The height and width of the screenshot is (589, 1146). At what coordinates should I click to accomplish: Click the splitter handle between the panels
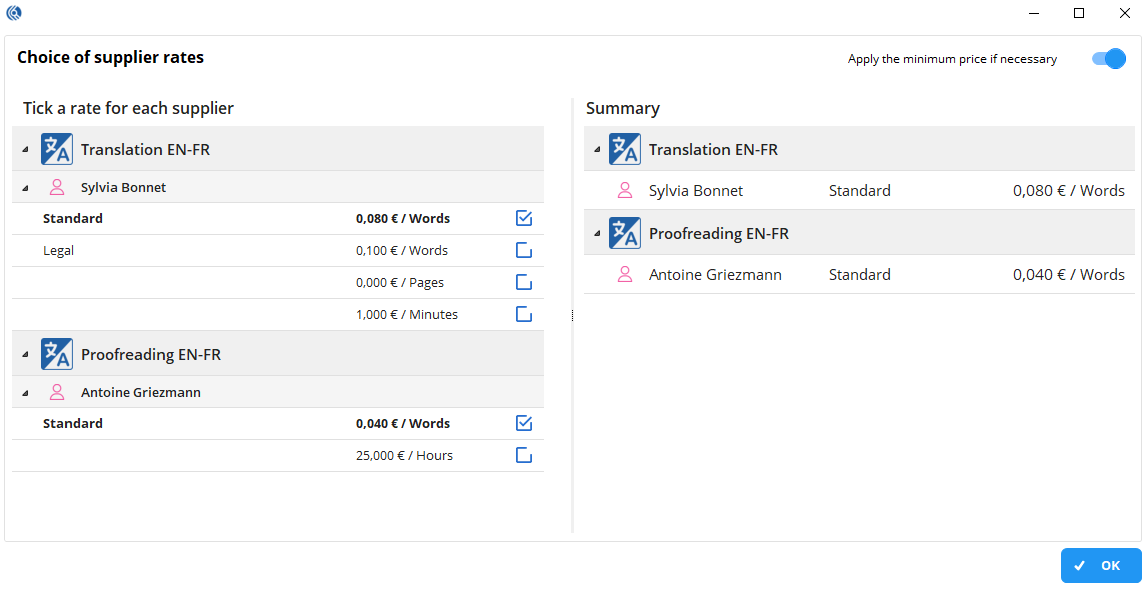[572, 316]
